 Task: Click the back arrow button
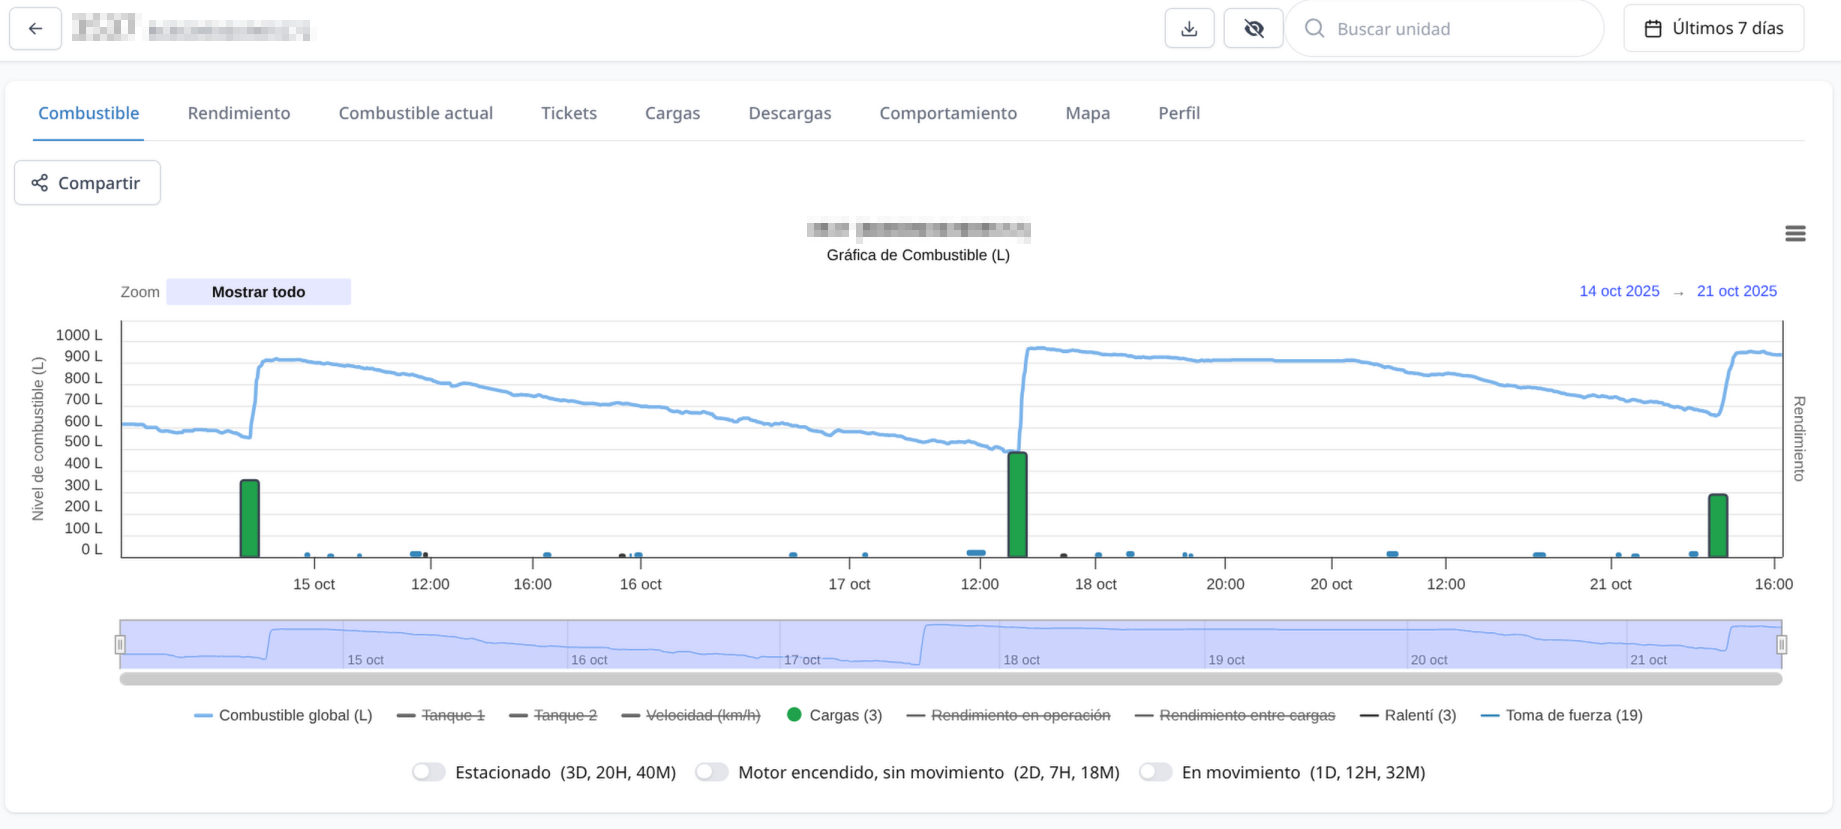pyautogui.click(x=36, y=29)
